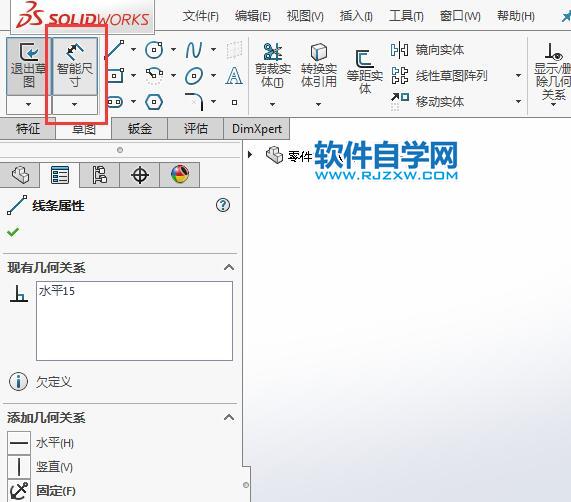Open the Help (帮助) menu
571x502 pixels.
[x=516, y=16]
